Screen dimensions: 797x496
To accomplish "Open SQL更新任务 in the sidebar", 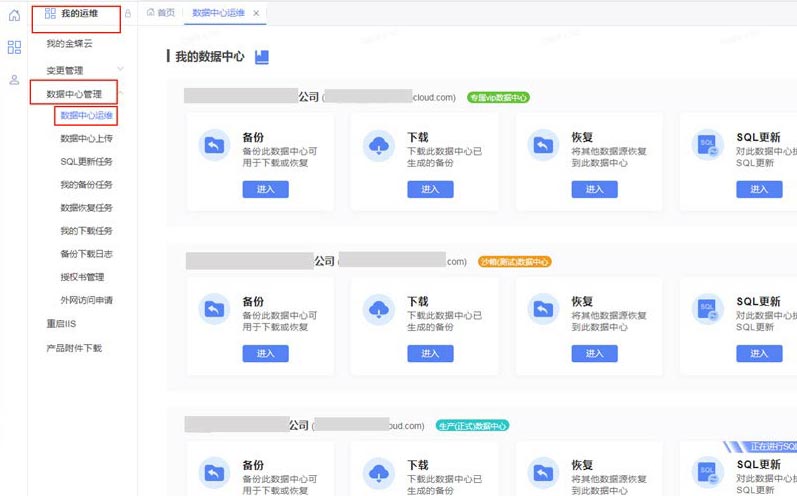I will click(86, 162).
